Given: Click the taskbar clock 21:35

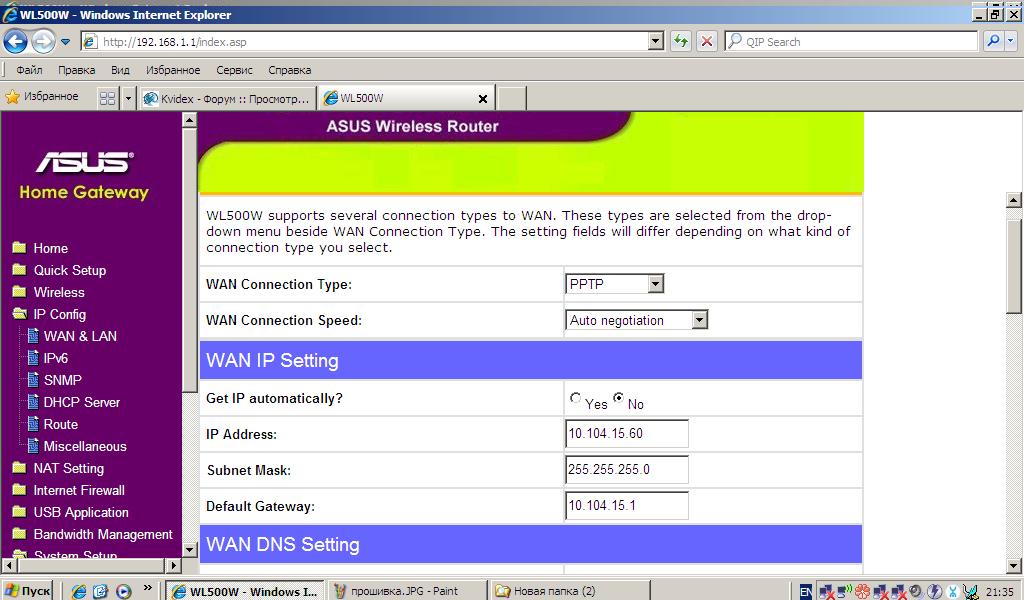Looking at the screenshot, I should 1000,592.
